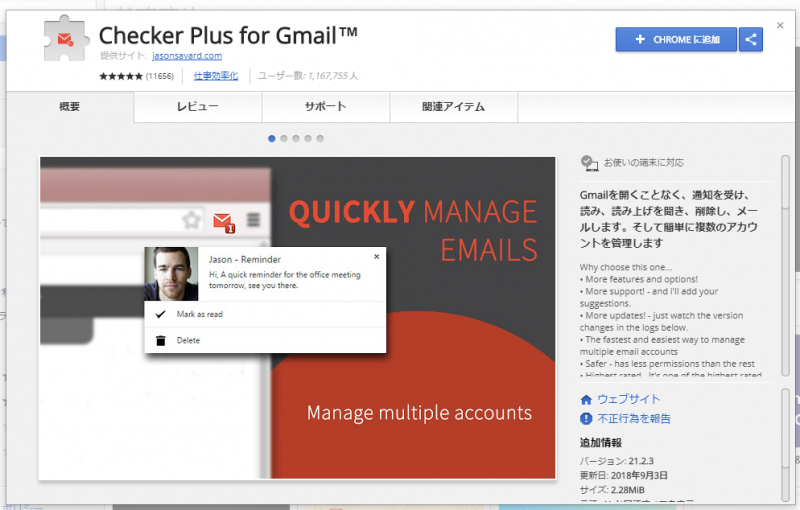
Task: Click the five-star rating
Action: 121,76
